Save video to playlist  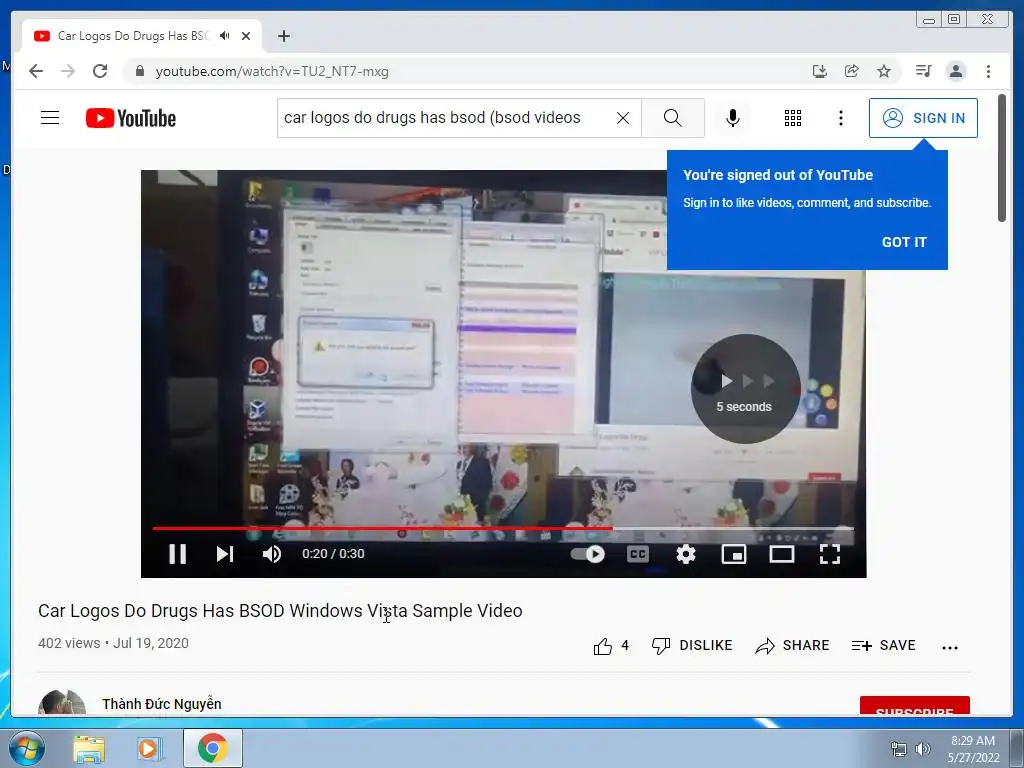884,646
